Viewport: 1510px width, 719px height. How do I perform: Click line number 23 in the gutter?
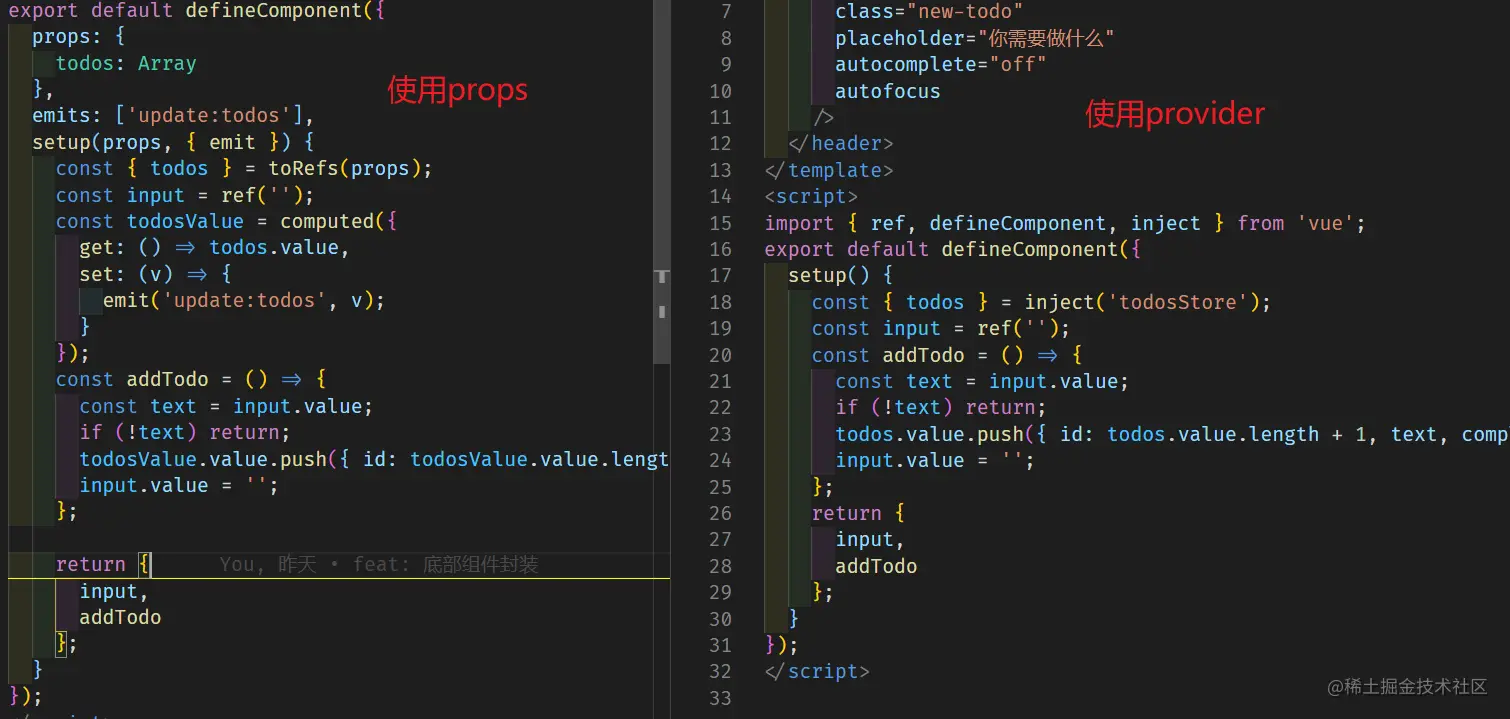pyautogui.click(x=720, y=434)
